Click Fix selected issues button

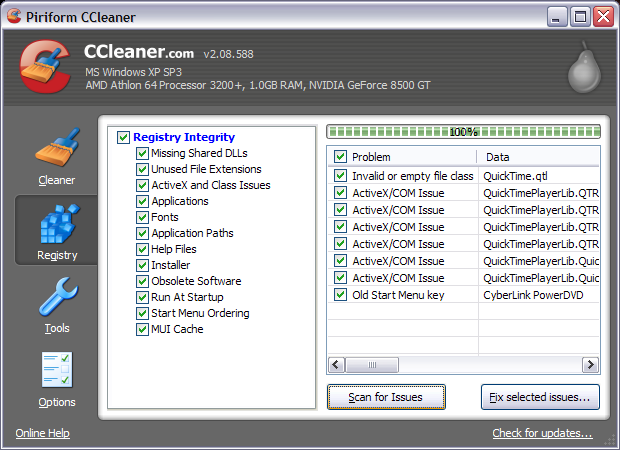click(540, 397)
